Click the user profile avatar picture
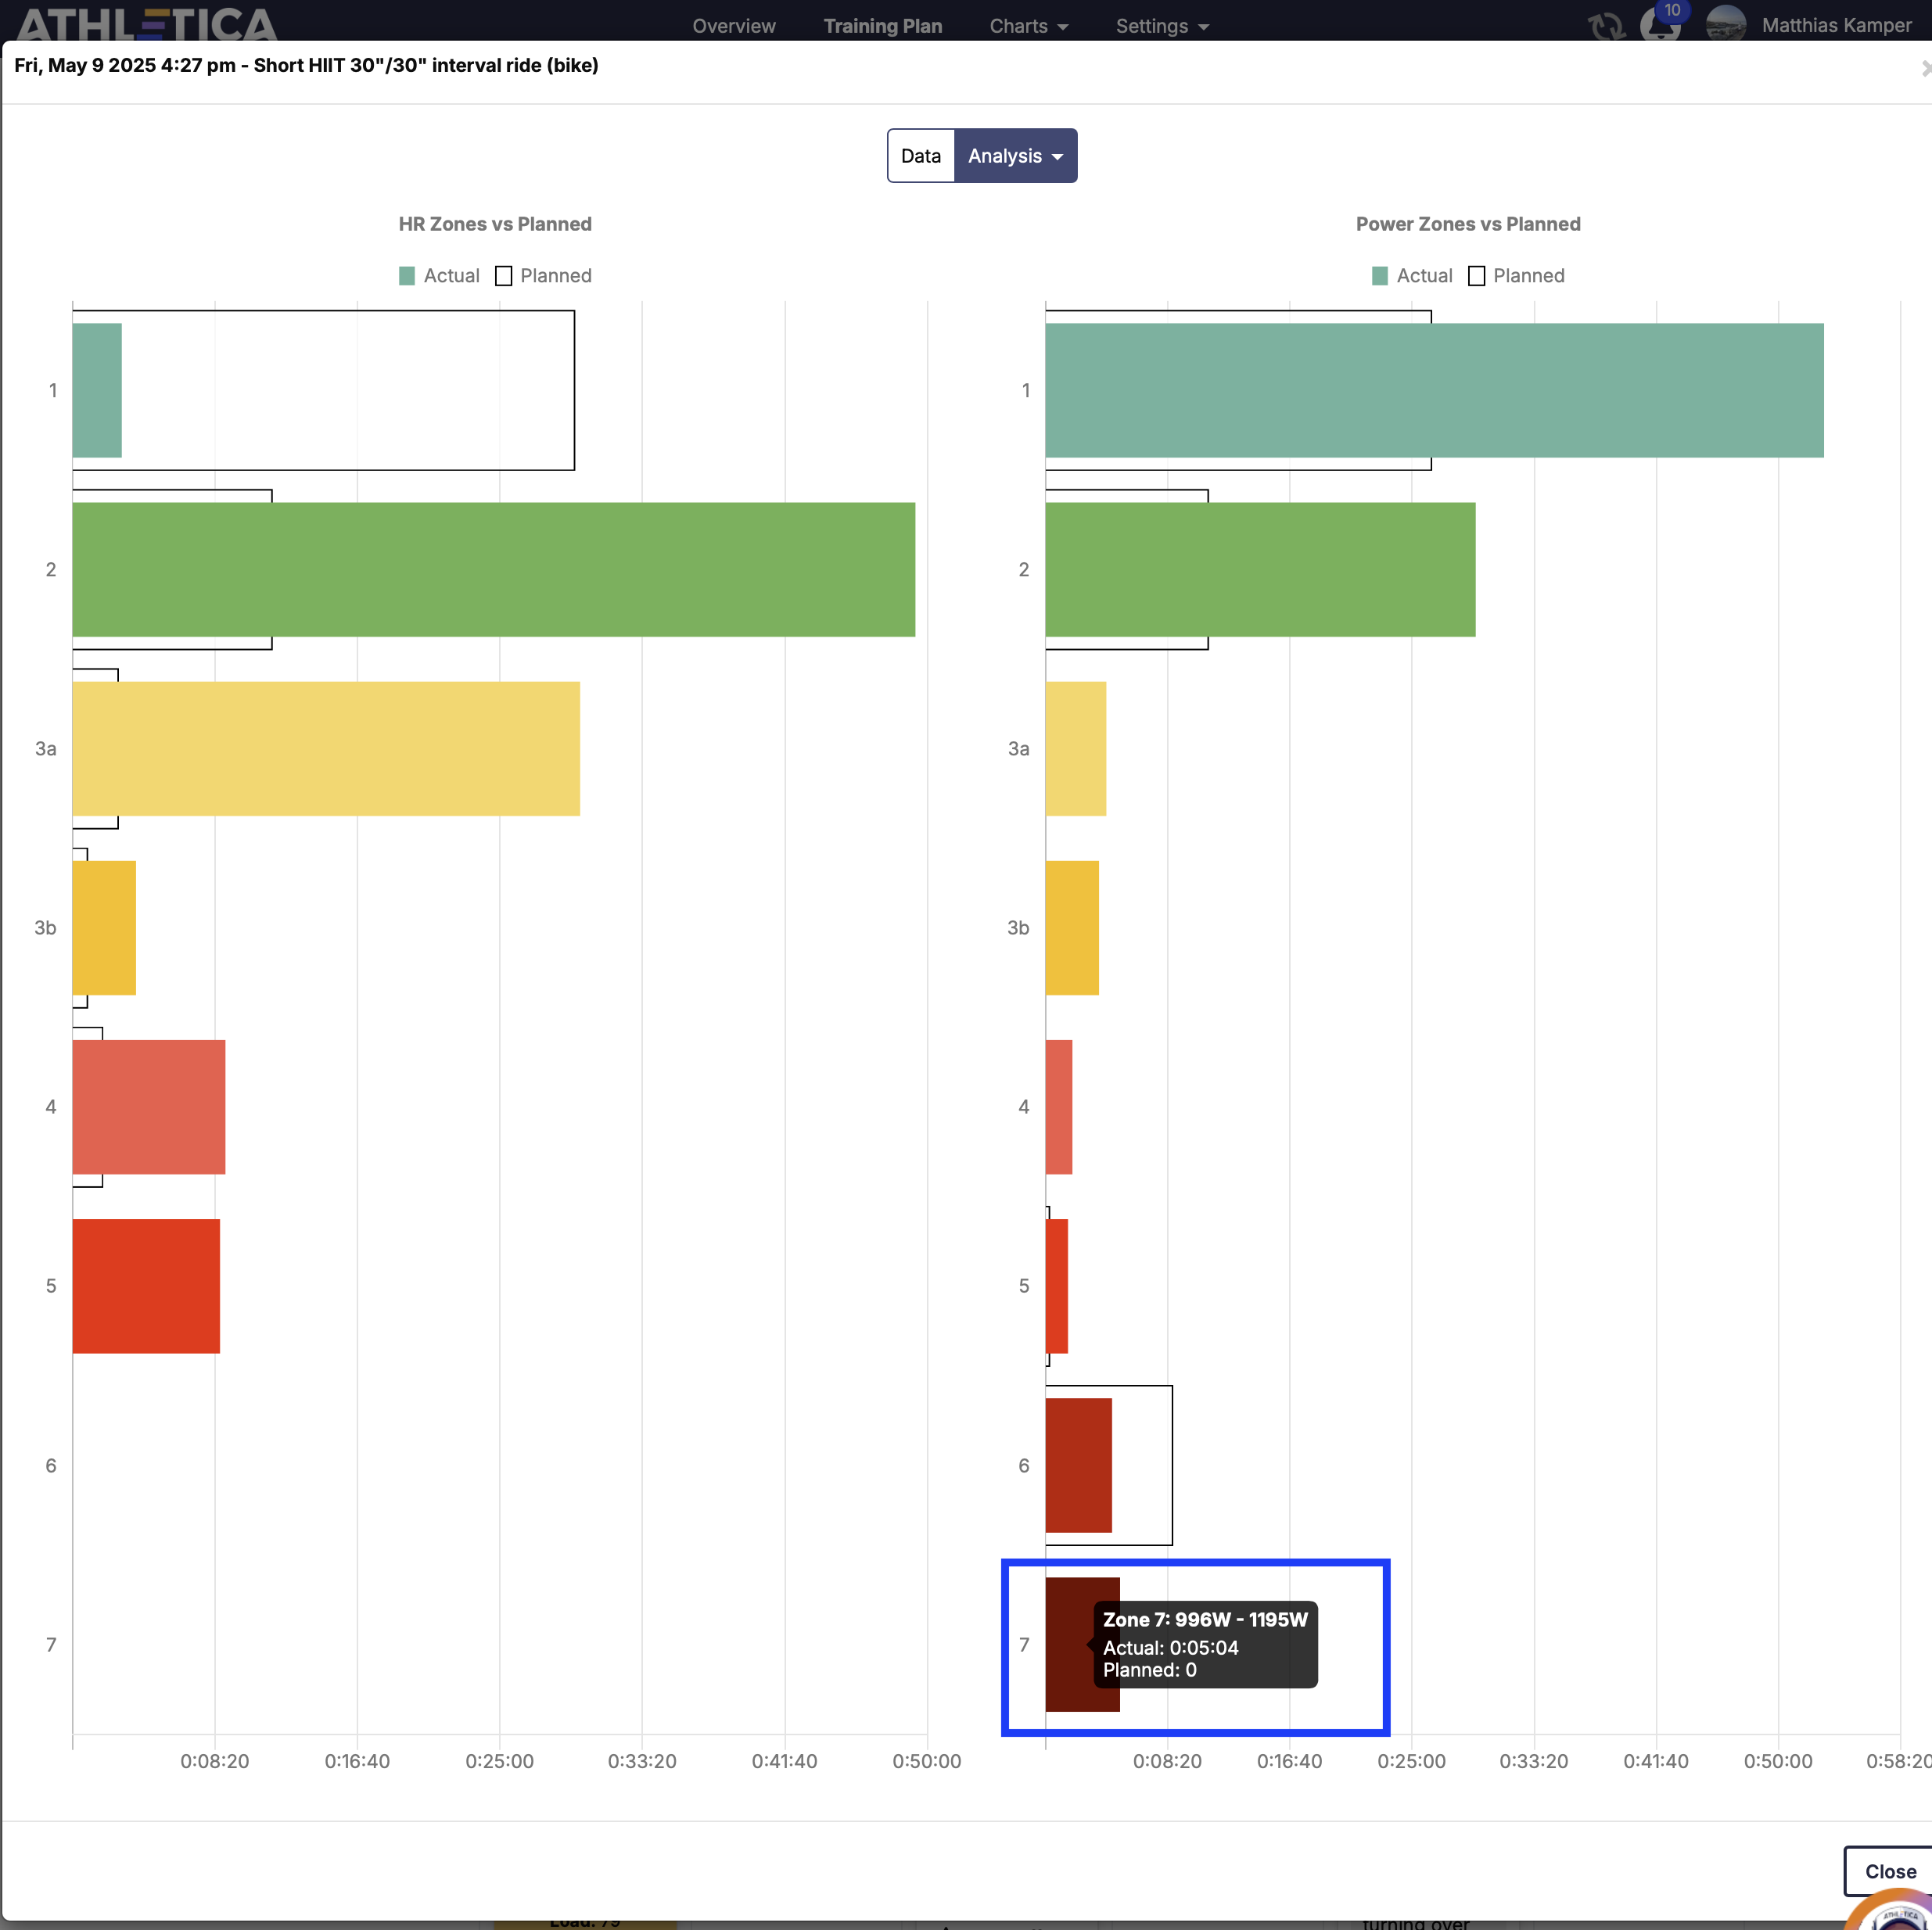The height and width of the screenshot is (1930, 1932). [1725, 24]
